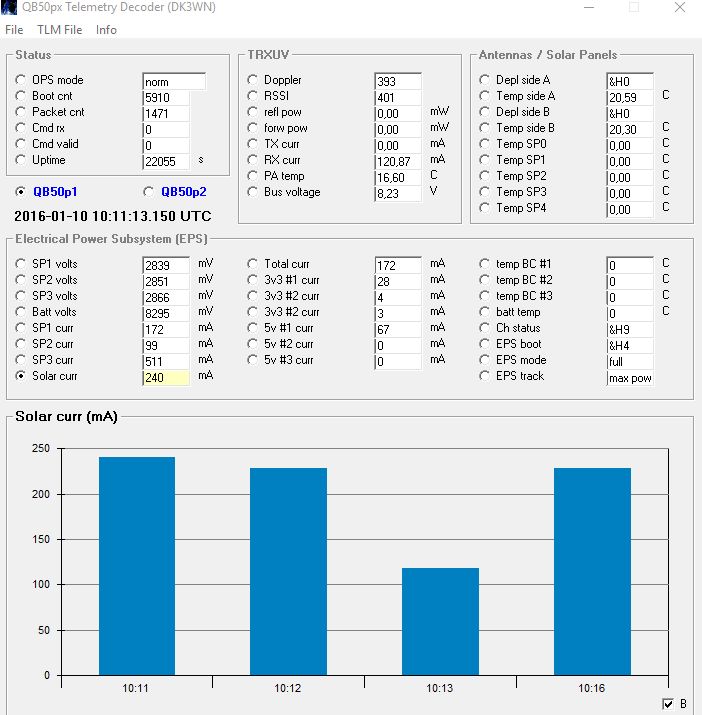Click the 10:11 bar in the chart

(137, 566)
